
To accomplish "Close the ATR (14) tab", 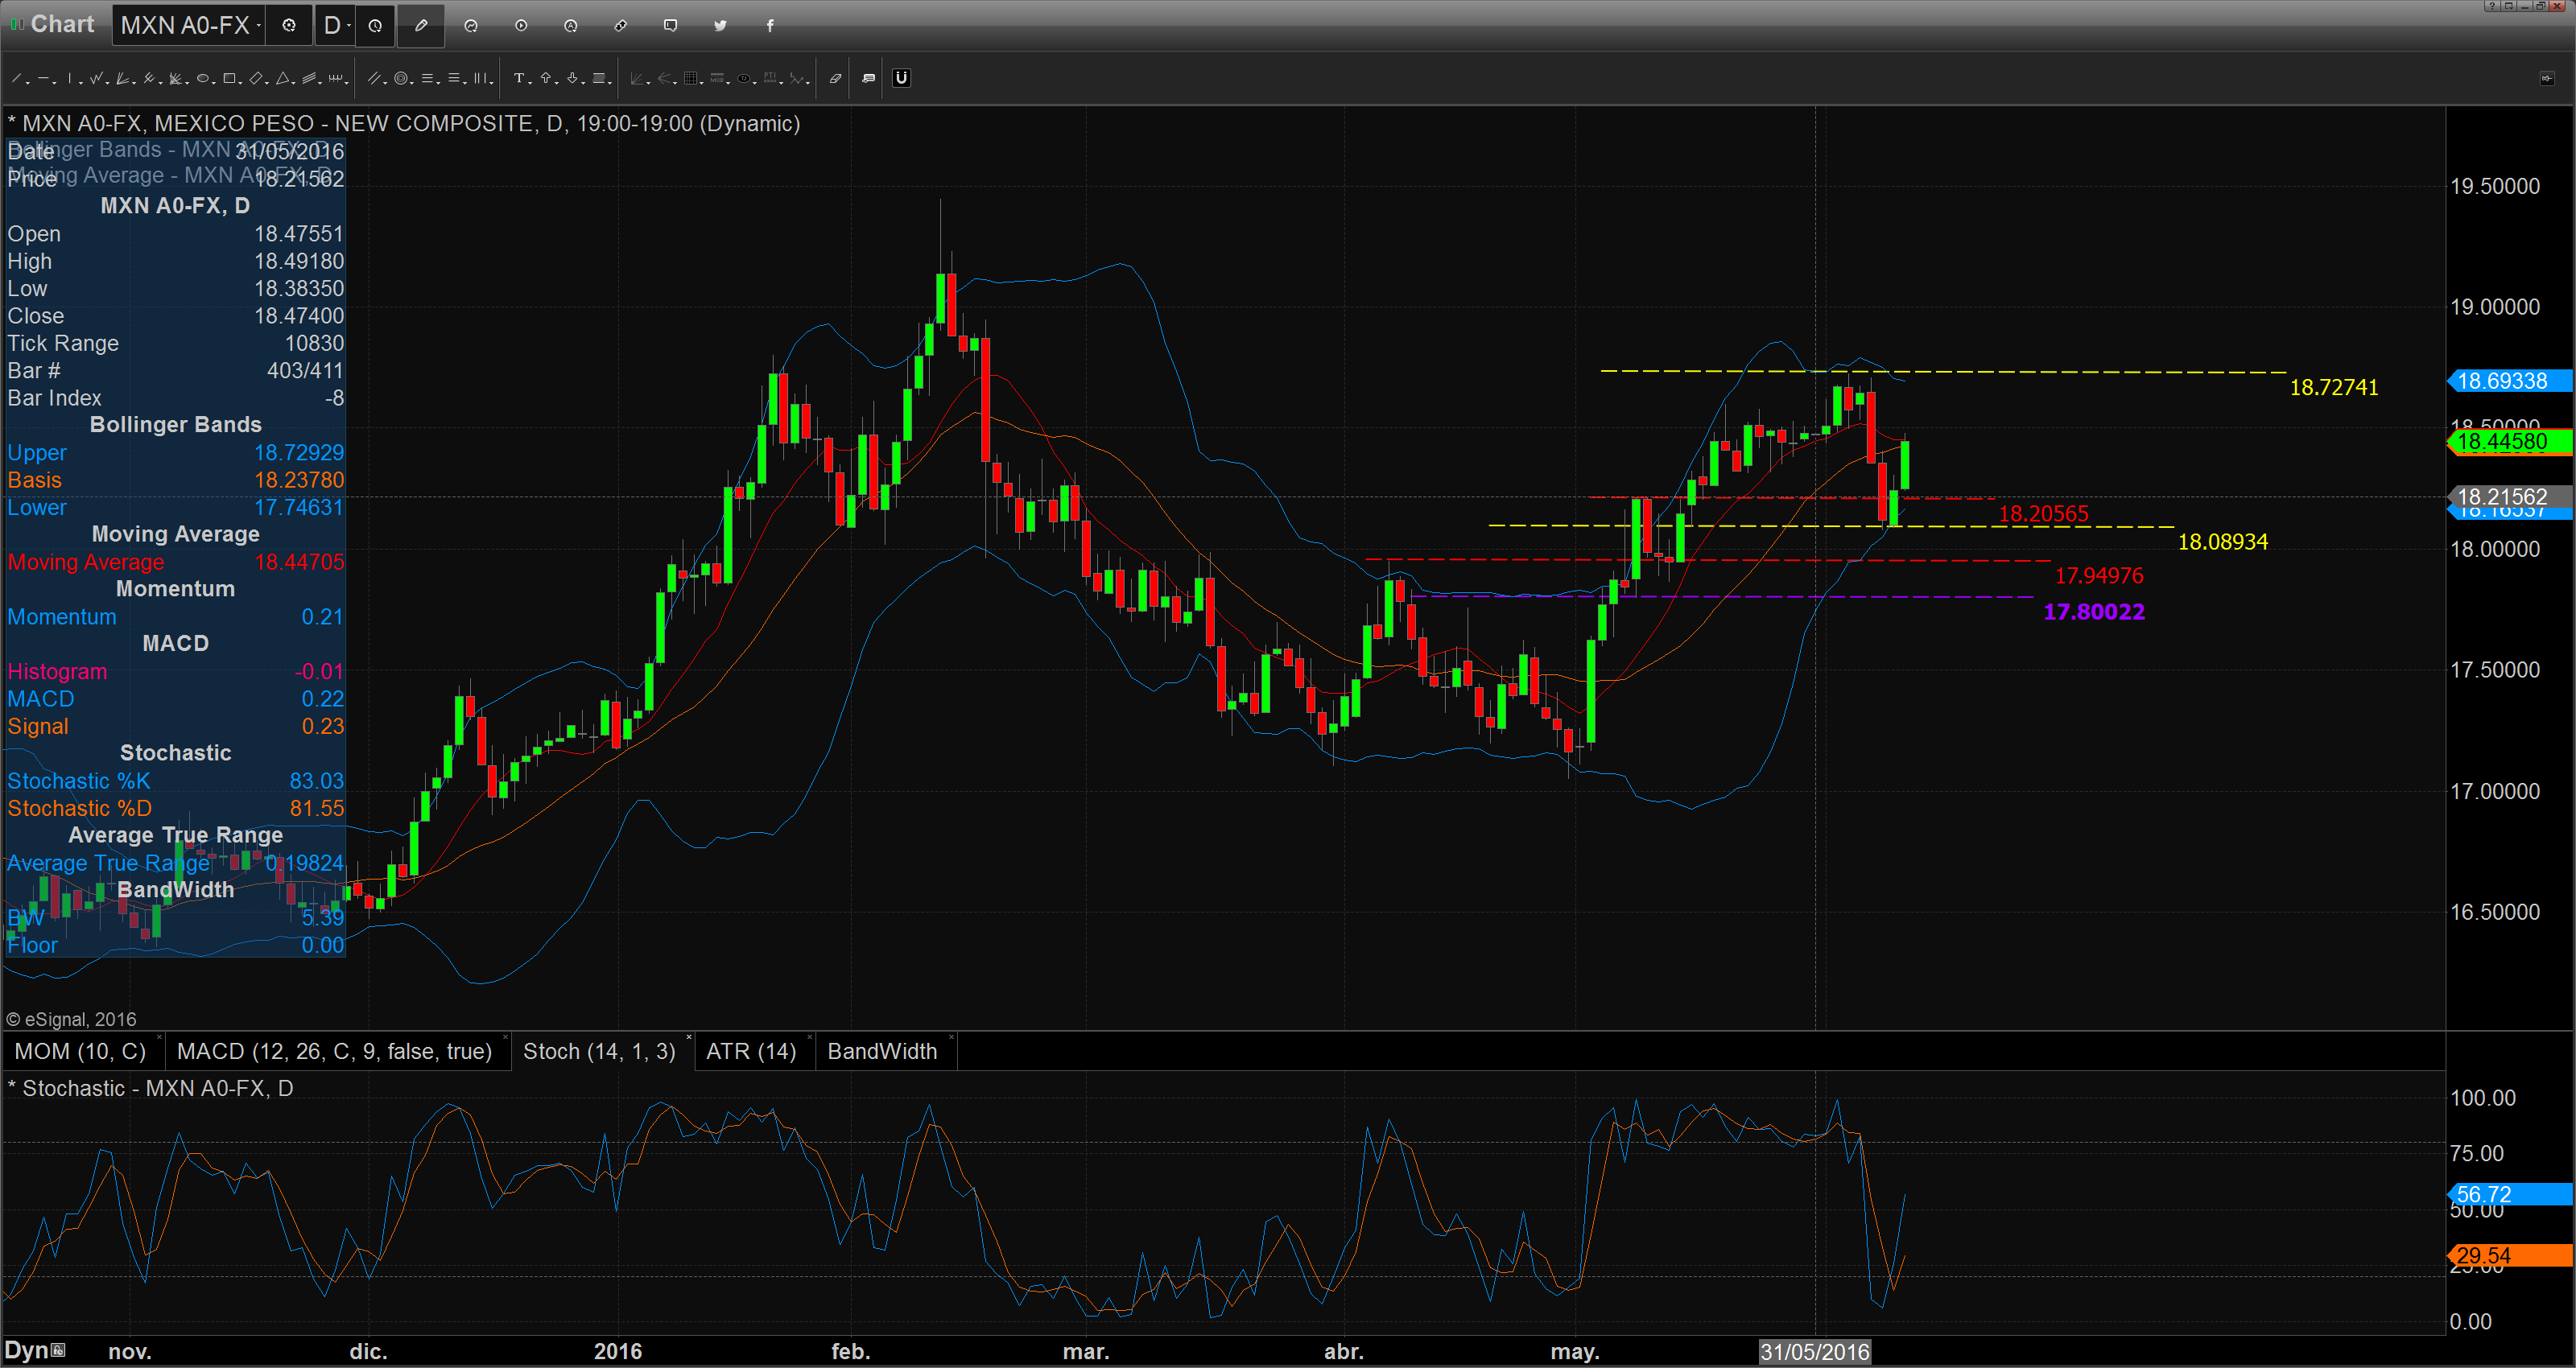I will (x=810, y=1037).
